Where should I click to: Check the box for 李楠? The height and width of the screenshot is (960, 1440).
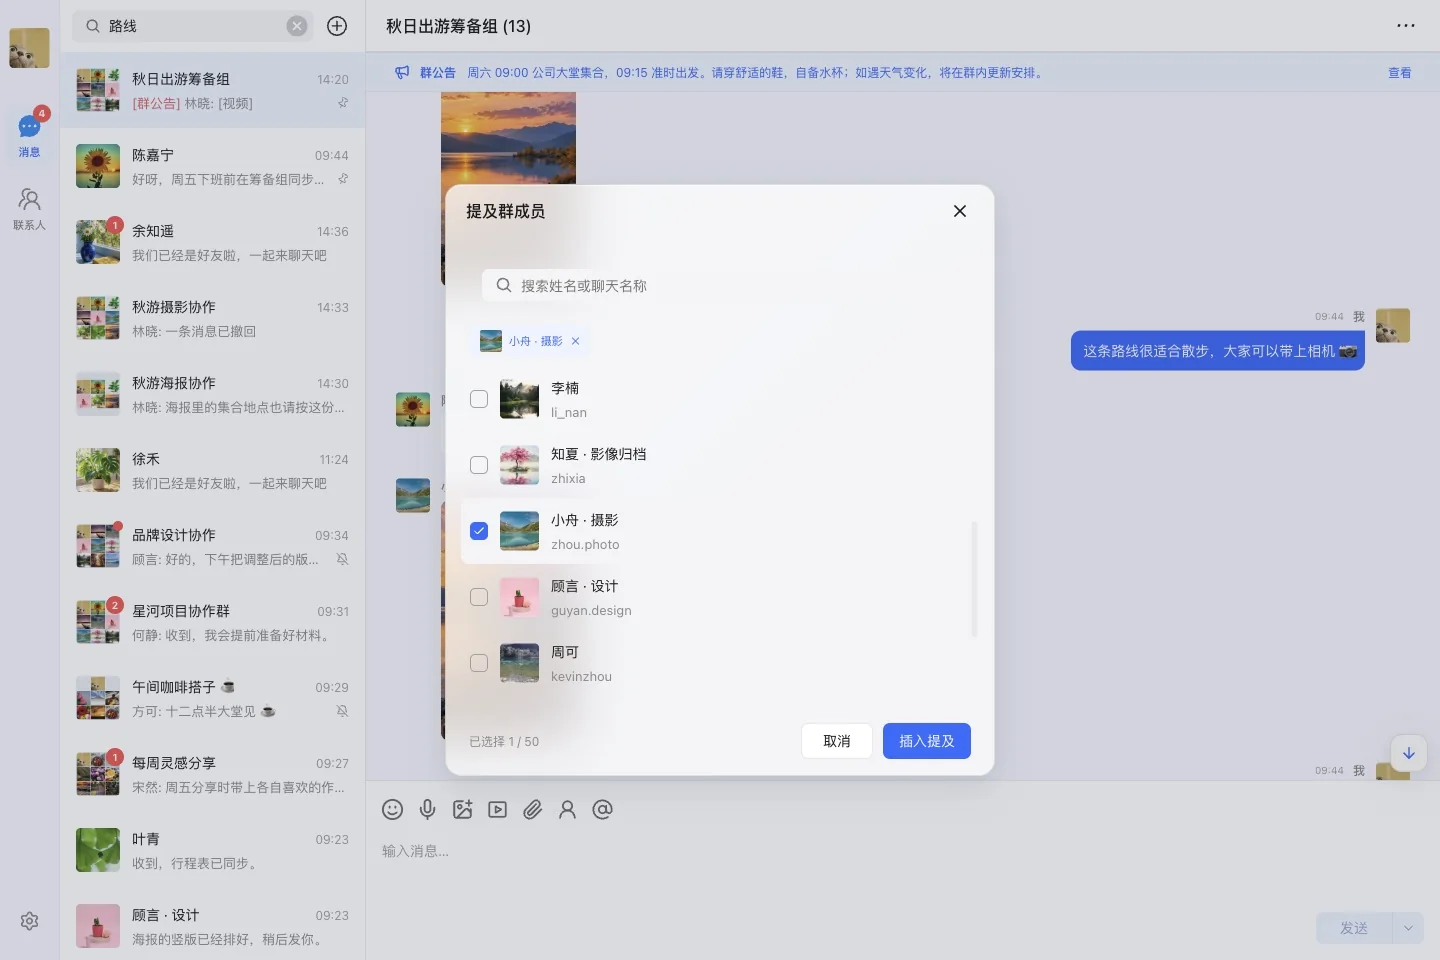479,399
